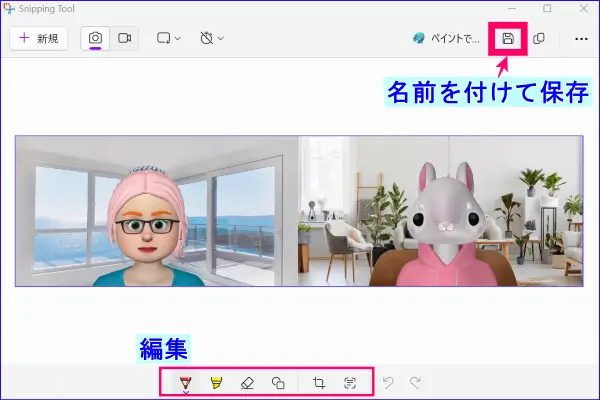Viewport: 600px width, 400px height.
Task: Switch to video record mode
Action: coord(124,38)
